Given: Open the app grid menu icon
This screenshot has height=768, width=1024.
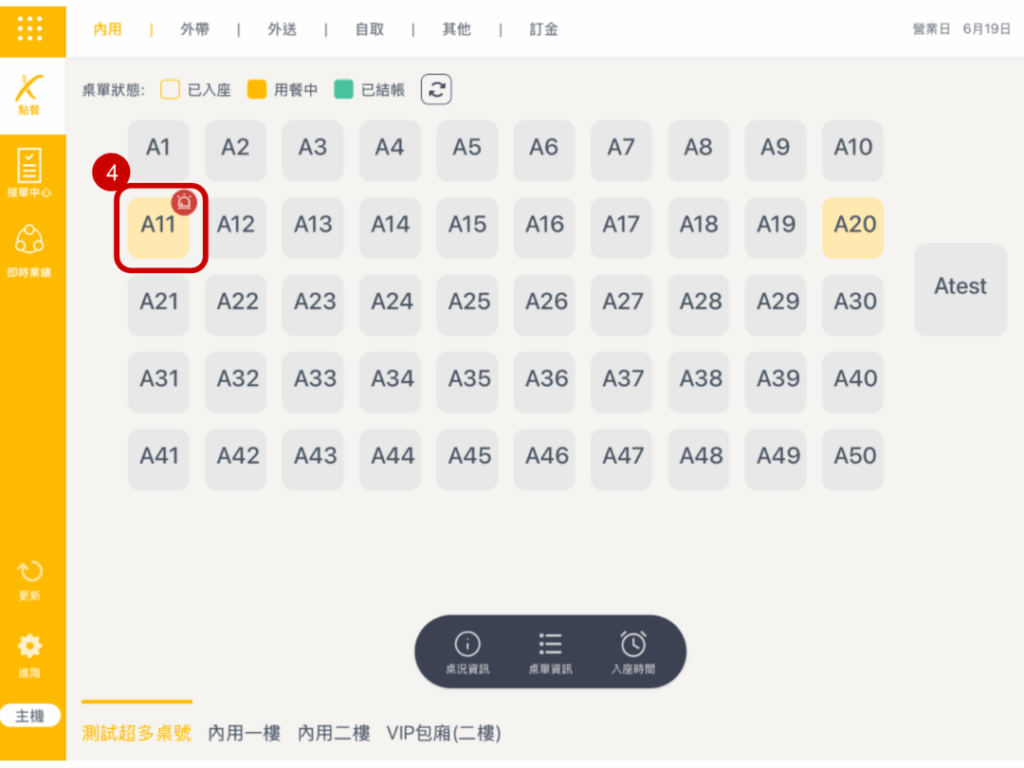Looking at the screenshot, I should click(x=30, y=29).
